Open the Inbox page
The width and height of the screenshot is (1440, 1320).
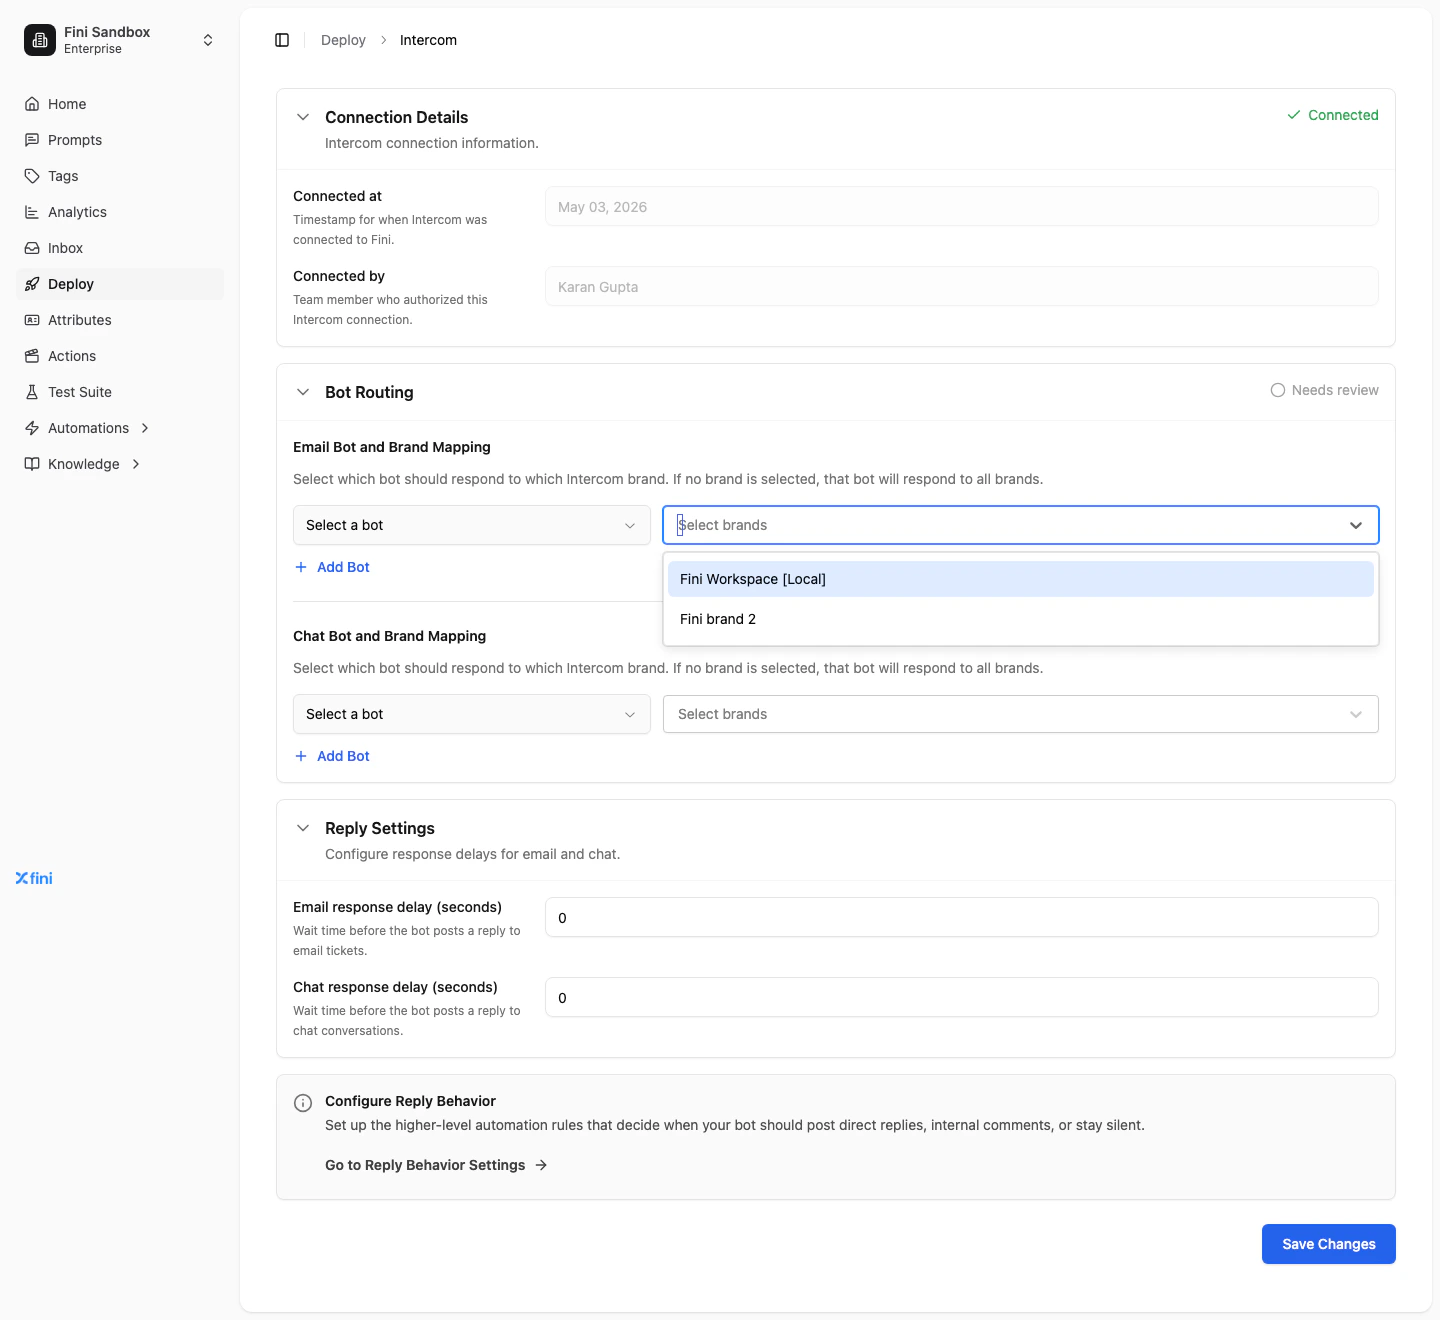pos(120,248)
